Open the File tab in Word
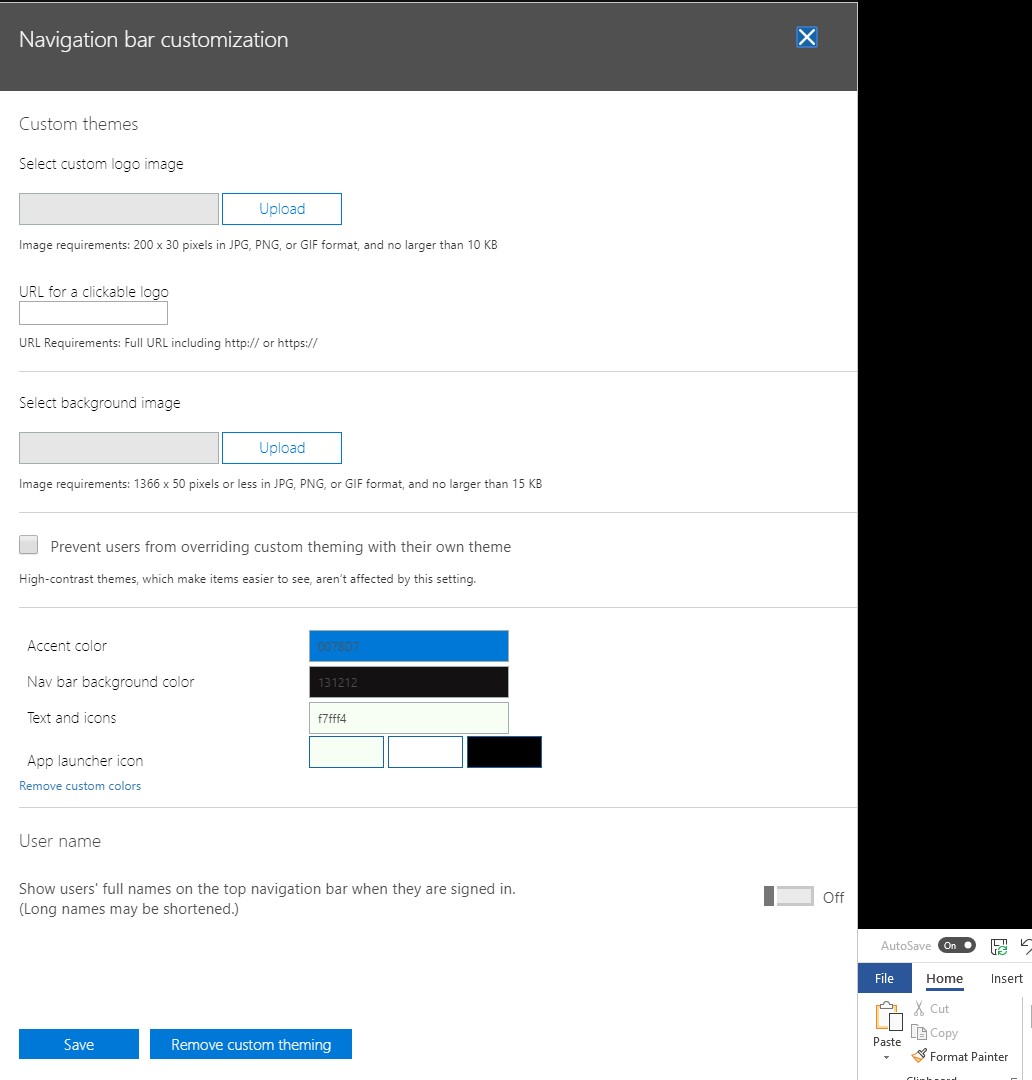The height and width of the screenshot is (1080, 1032). point(884,978)
